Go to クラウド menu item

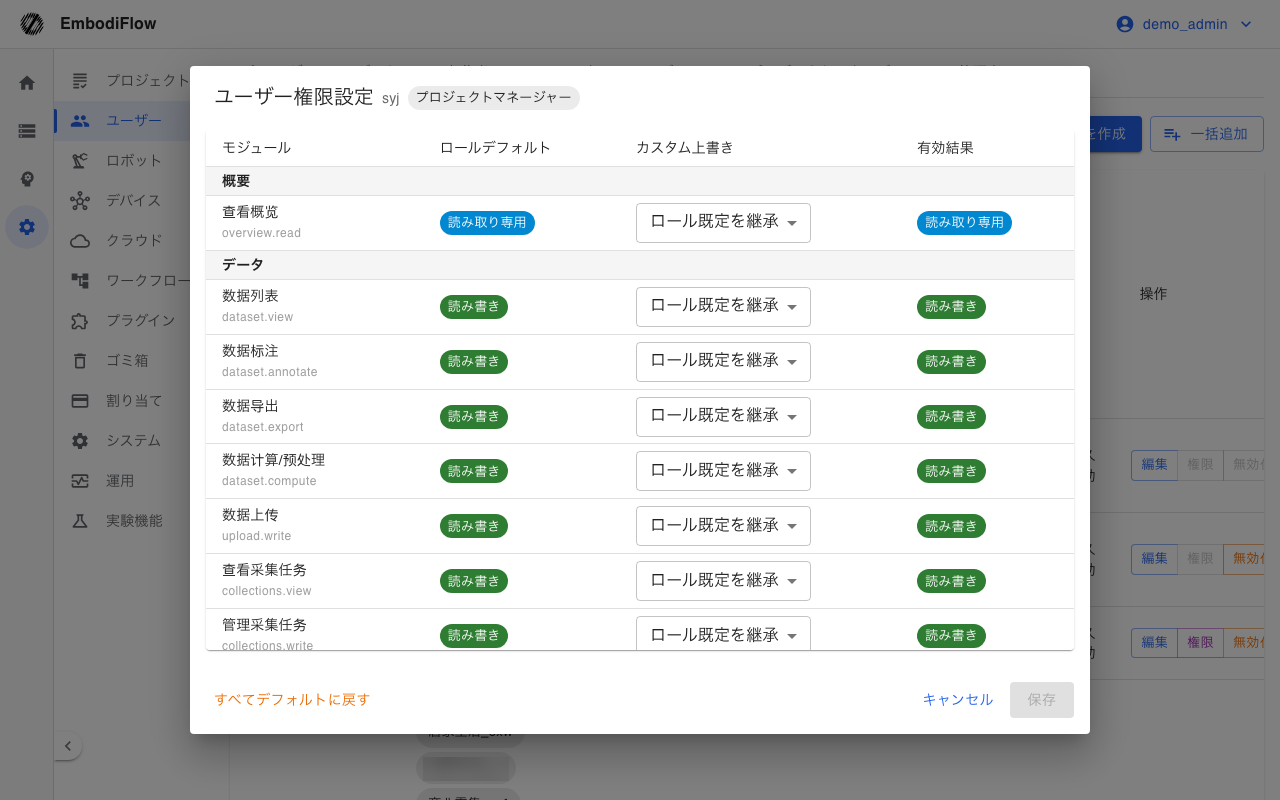[122, 240]
